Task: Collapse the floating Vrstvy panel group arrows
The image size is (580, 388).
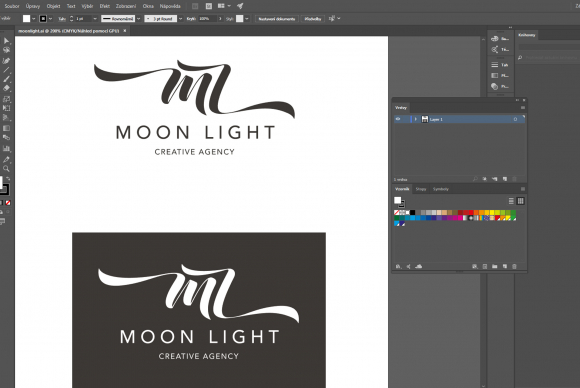Action: [x=517, y=100]
